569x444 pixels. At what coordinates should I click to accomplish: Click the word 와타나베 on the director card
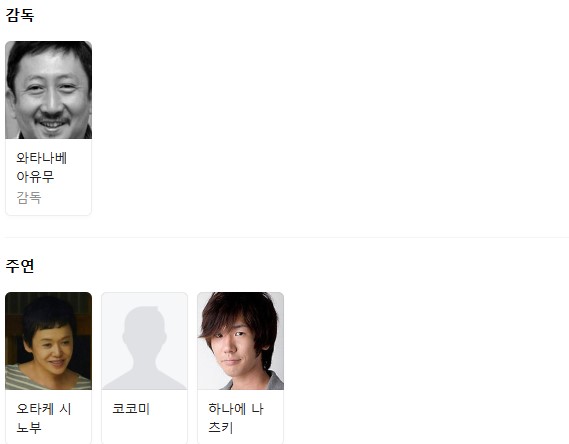tap(42, 158)
